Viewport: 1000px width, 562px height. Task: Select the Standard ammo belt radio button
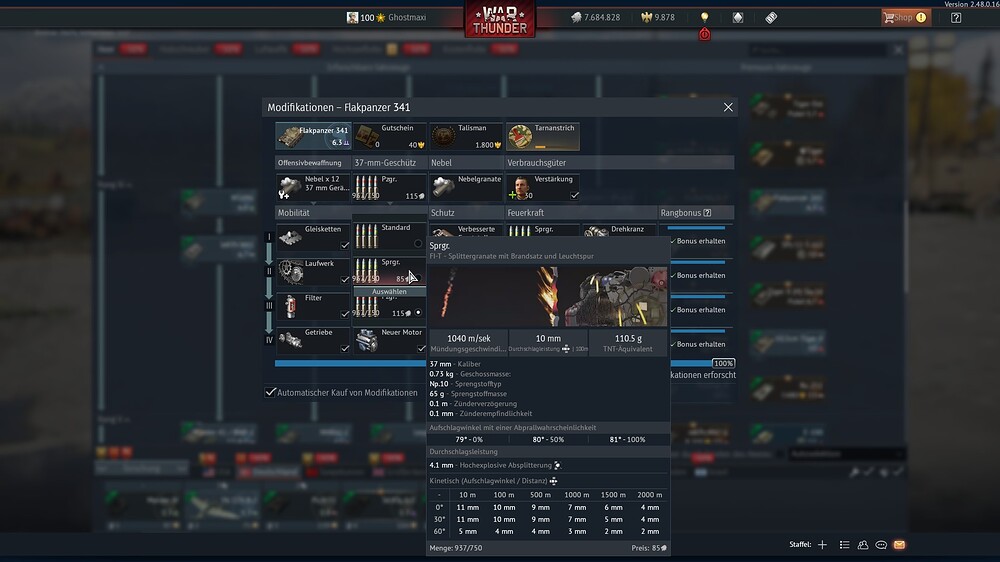pyautogui.click(x=418, y=243)
